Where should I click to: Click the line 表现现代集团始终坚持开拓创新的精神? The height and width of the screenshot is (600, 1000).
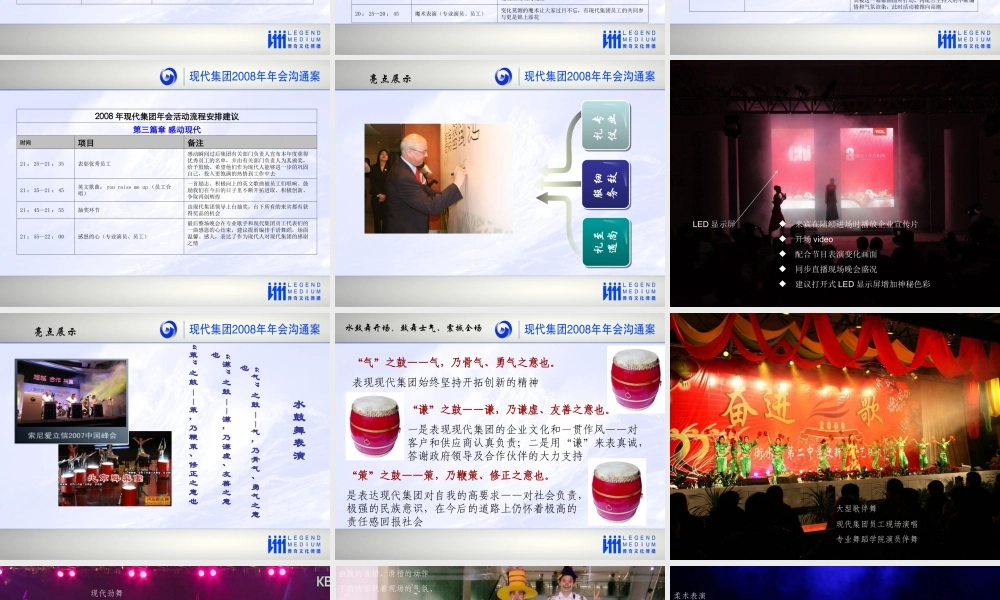[445, 382]
